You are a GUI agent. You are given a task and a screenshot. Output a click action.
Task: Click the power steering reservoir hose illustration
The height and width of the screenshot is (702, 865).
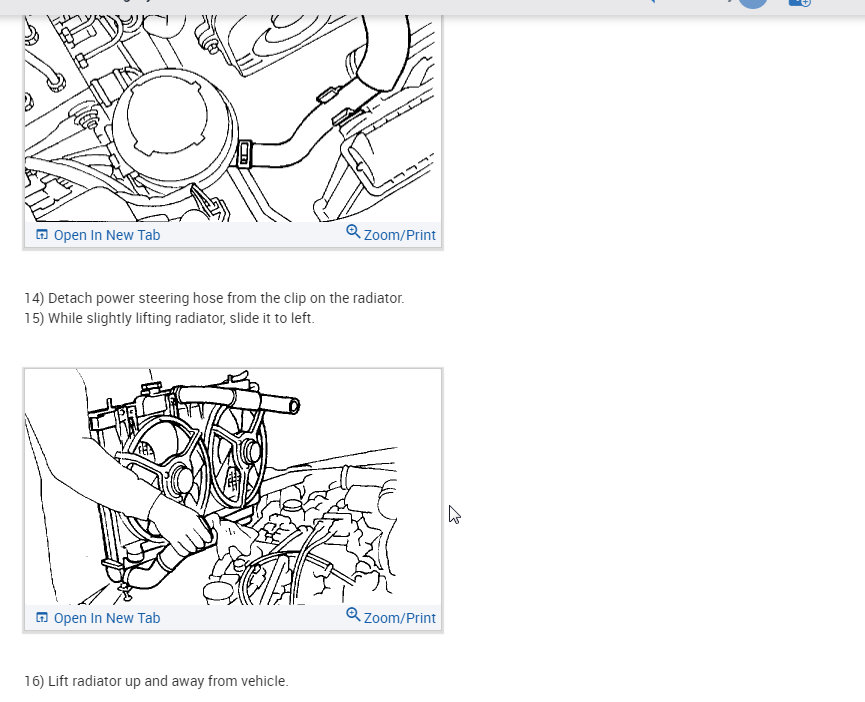(233, 118)
